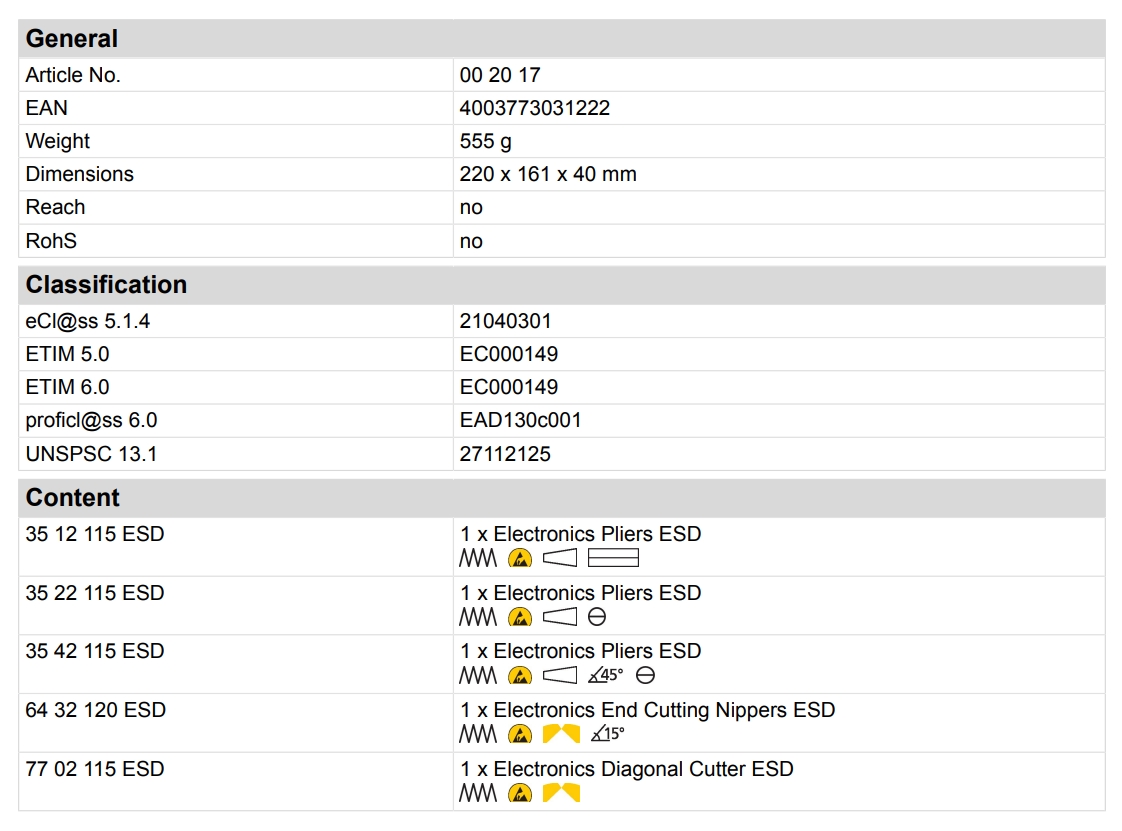Viewport: 1122px width, 831px height.
Task: Click the ESD warning symbol in the 35 22 115 row
Action: pos(520,618)
